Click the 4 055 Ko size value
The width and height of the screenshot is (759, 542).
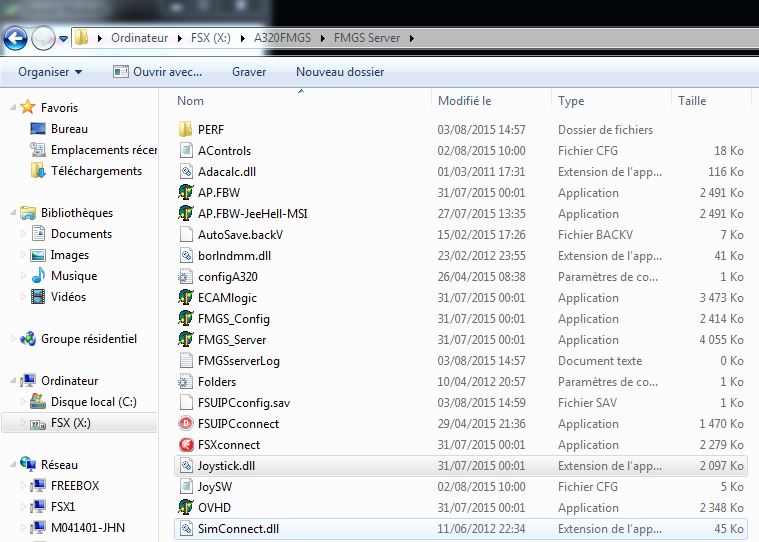click(x=721, y=340)
